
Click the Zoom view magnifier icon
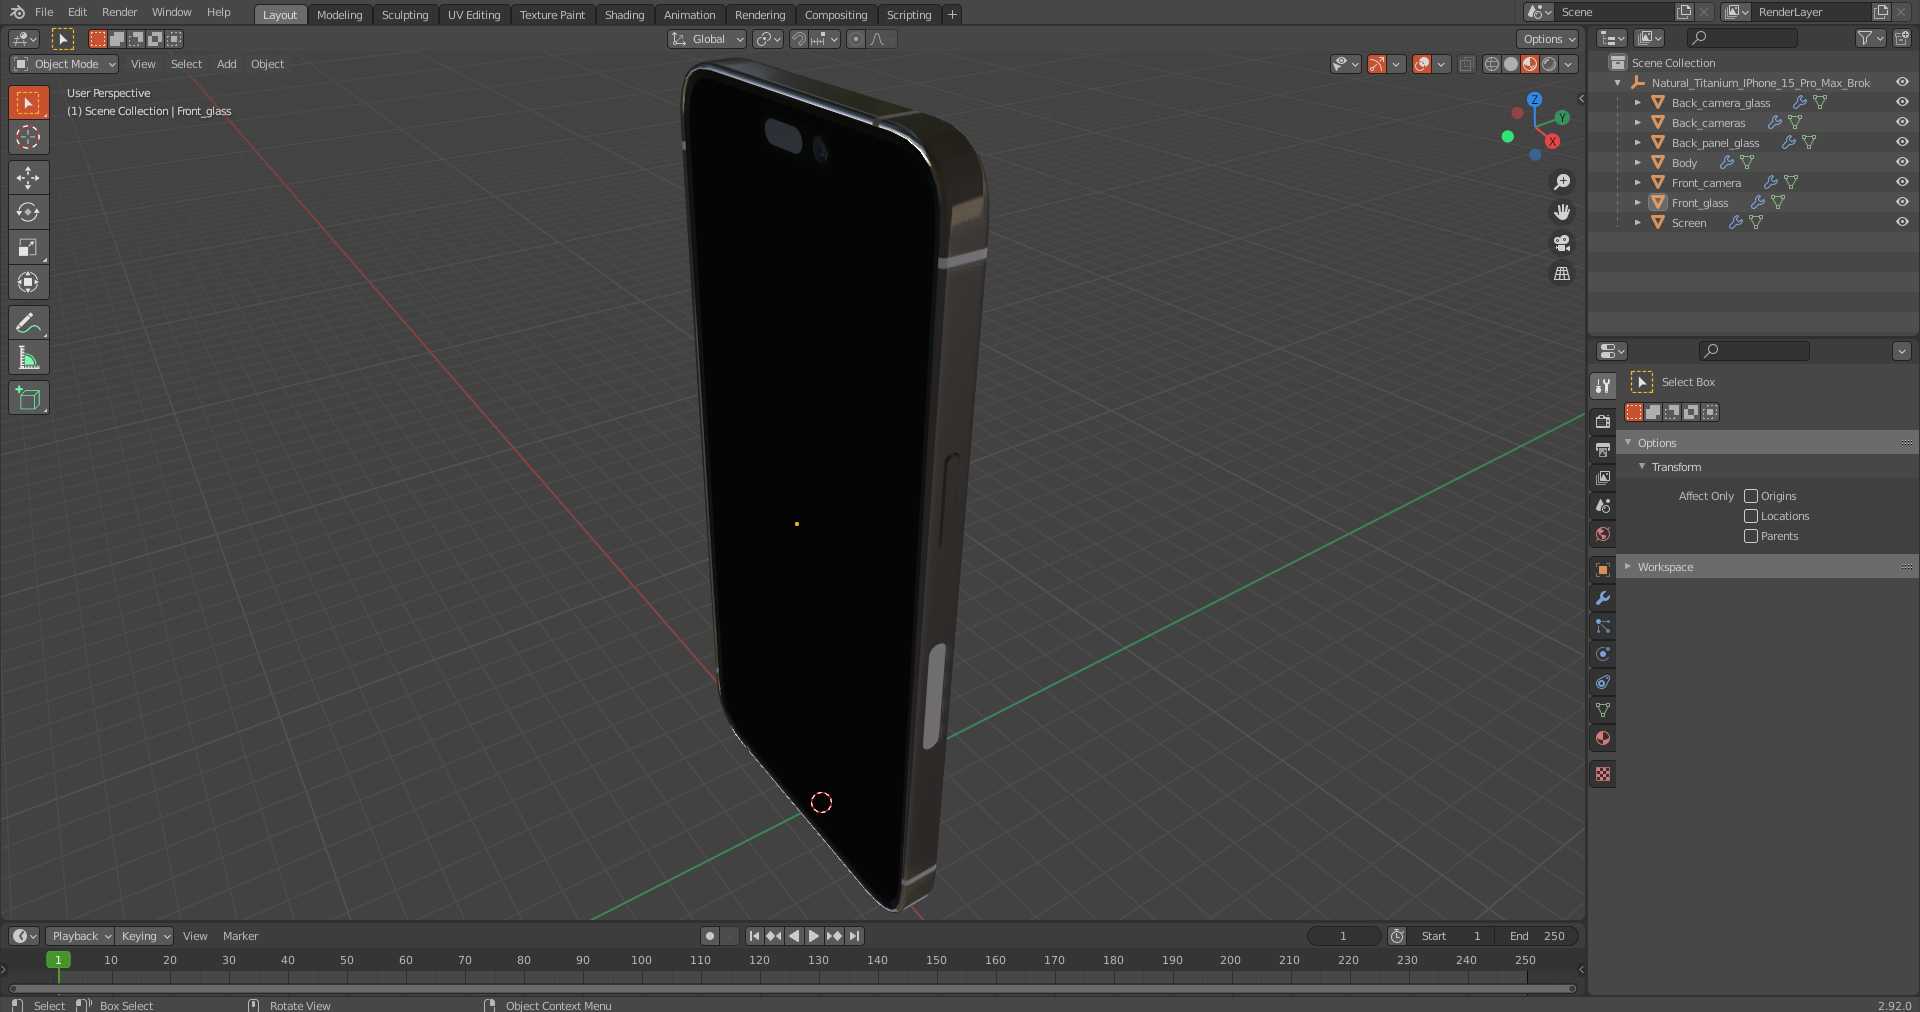(x=1562, y=182)
